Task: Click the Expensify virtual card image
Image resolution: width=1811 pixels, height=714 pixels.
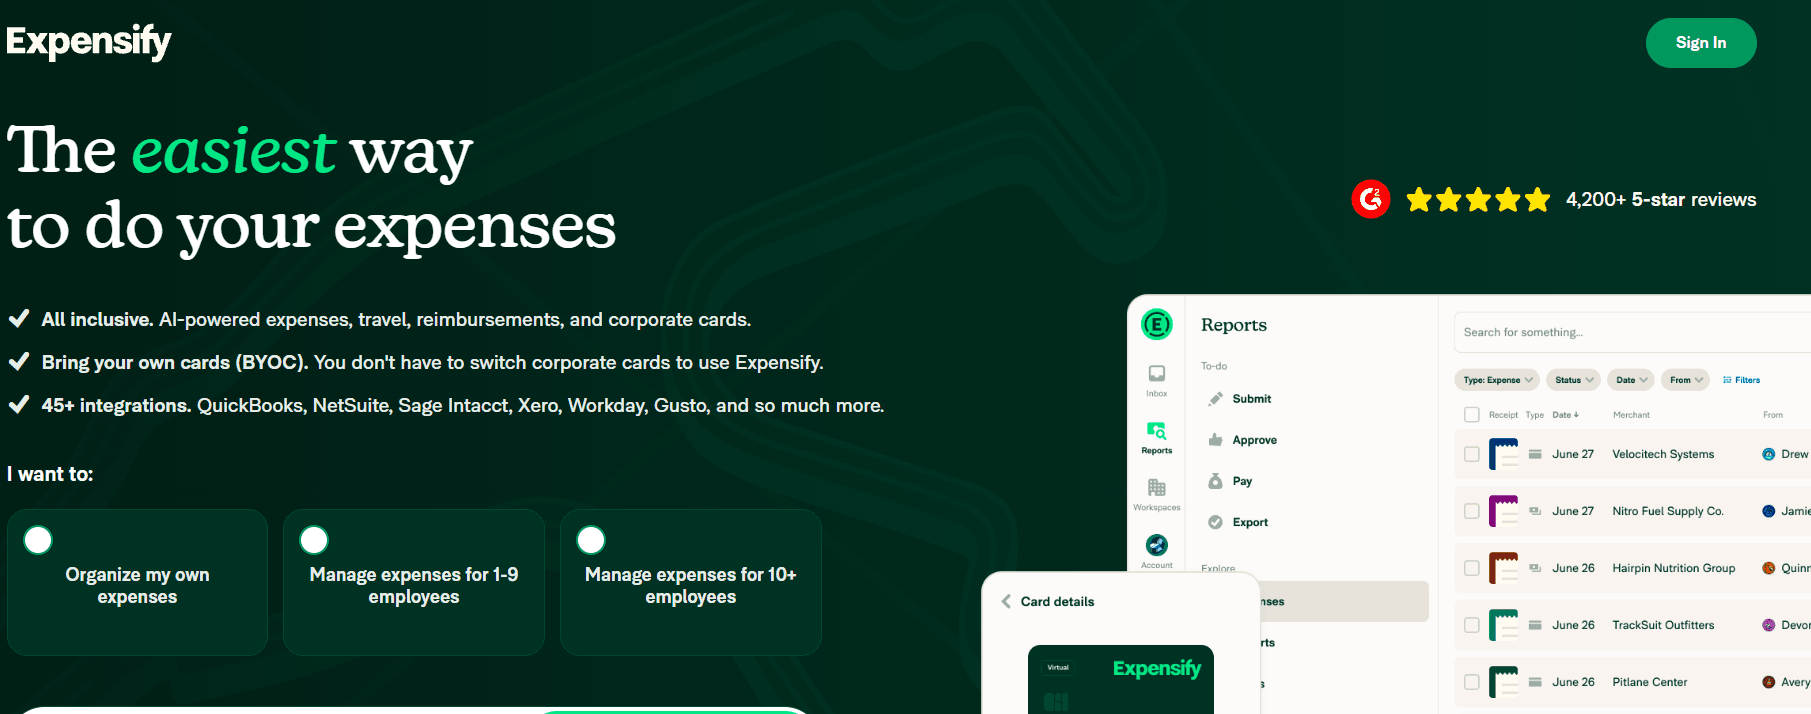Action: [x=1121, y=679]
